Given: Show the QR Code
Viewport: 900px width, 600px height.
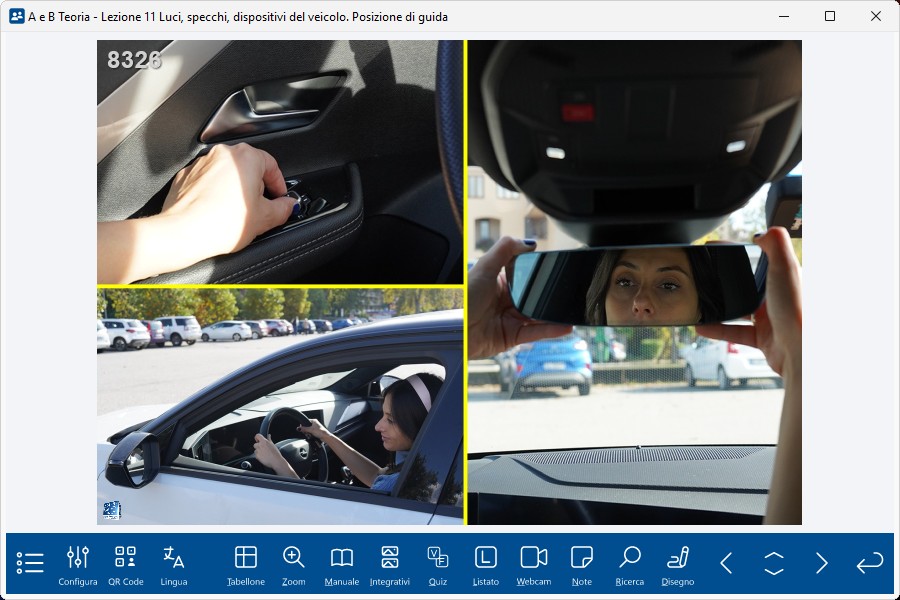Looking at the screenshot, I should point(126,565).
